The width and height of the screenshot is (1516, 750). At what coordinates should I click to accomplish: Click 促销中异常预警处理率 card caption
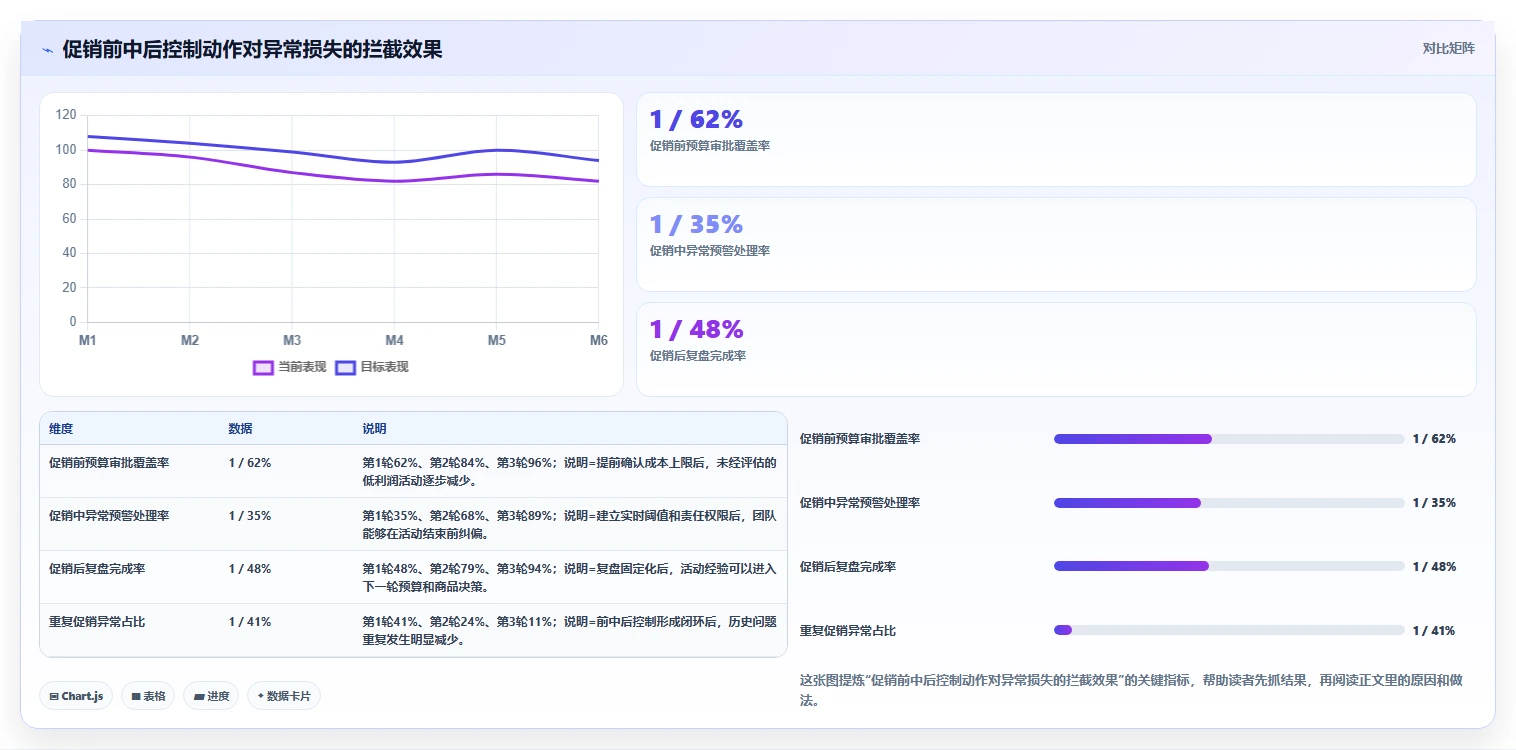click(709, 251)
